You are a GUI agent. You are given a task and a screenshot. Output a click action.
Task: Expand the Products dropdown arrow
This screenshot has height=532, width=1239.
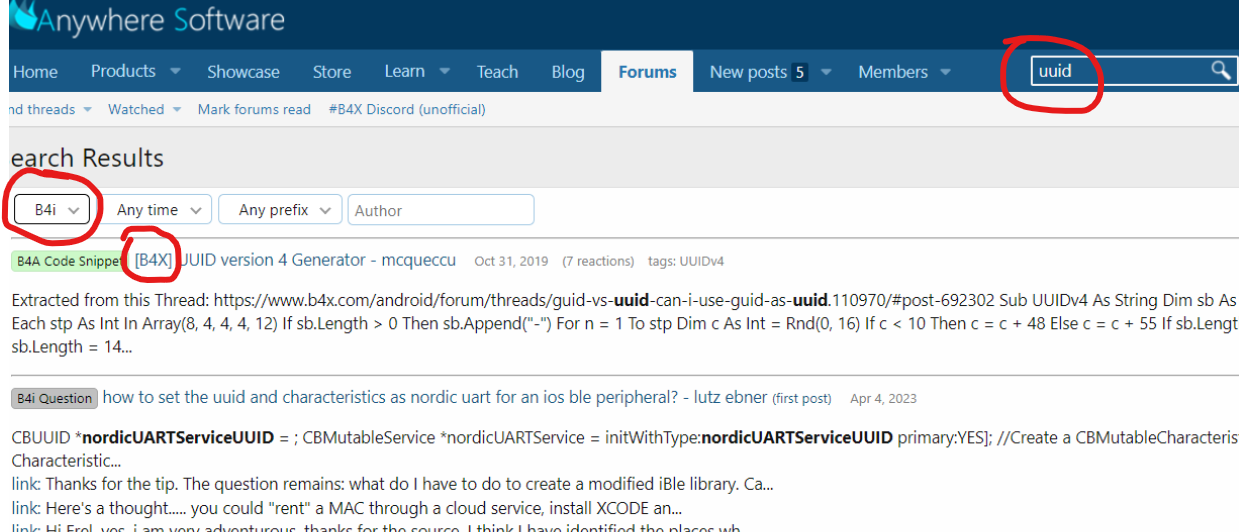tap(175, 71)
